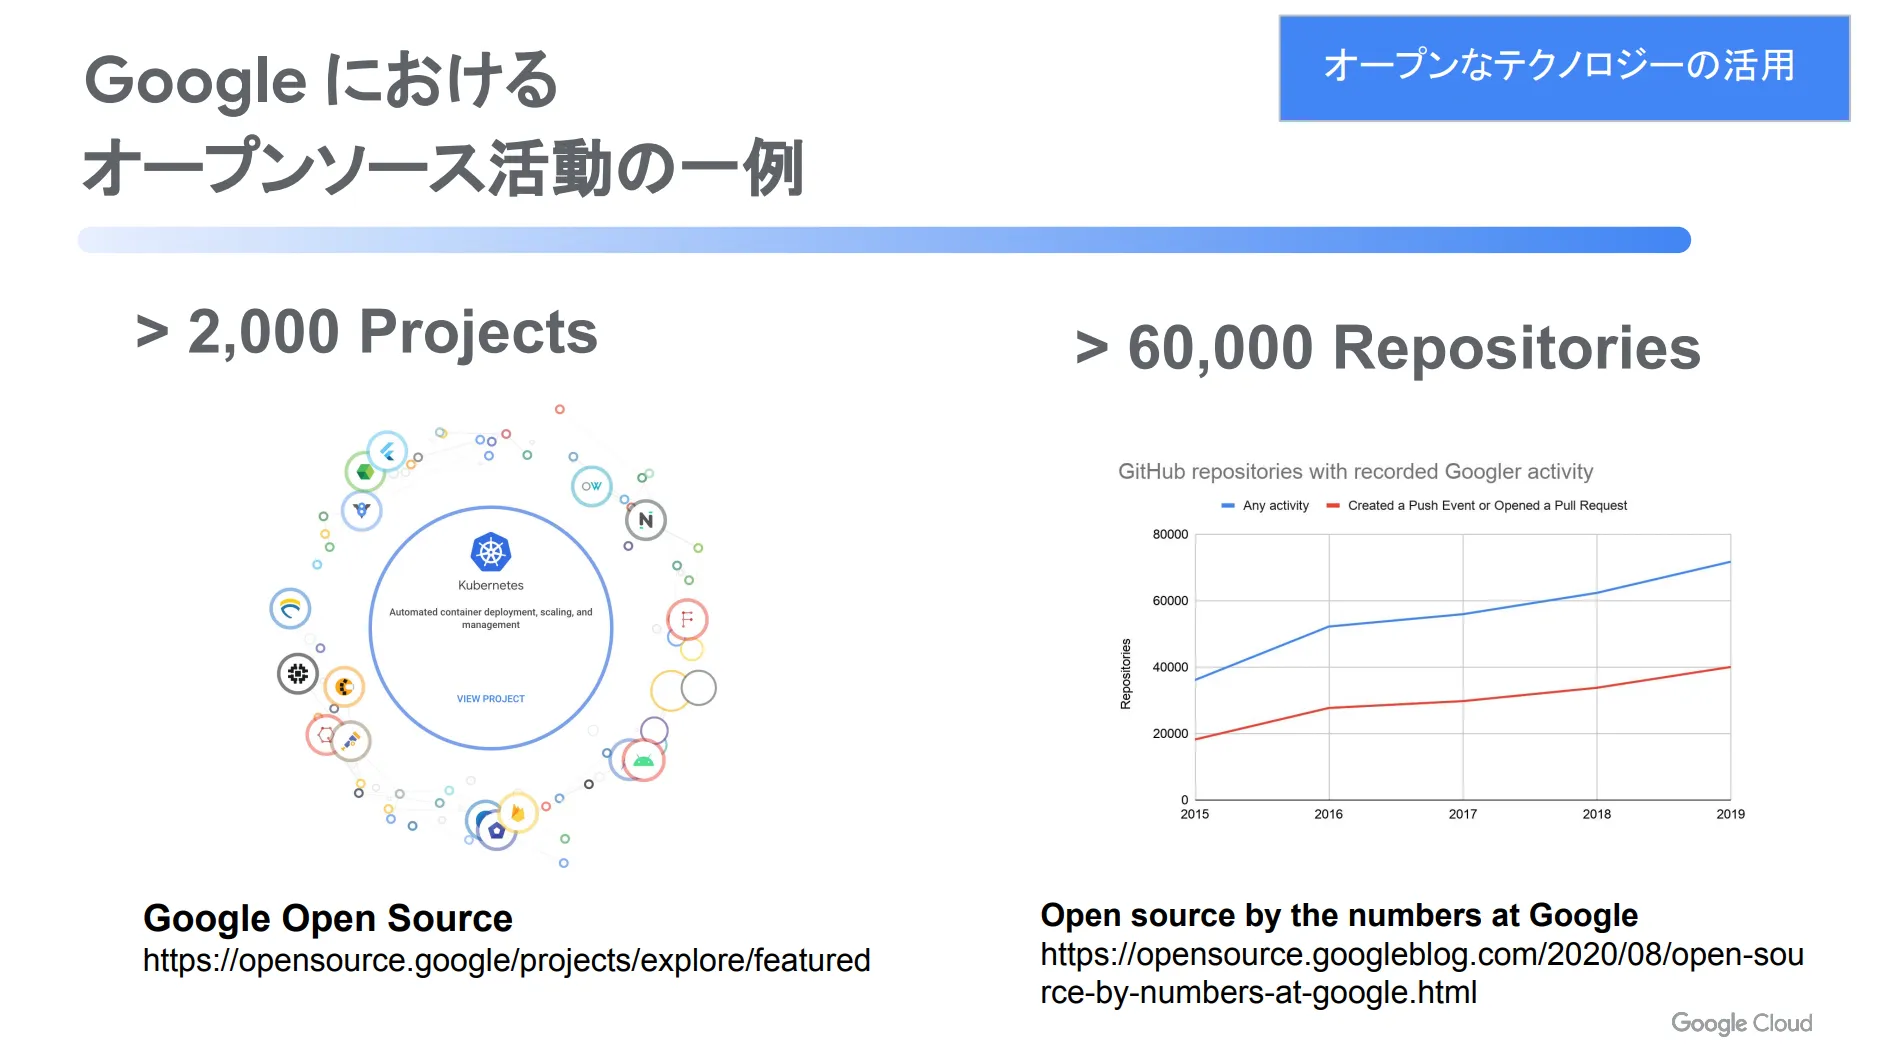Click the blue Any activity legend swatch
This screenshot has height=1060, width=1898.
1227,506
